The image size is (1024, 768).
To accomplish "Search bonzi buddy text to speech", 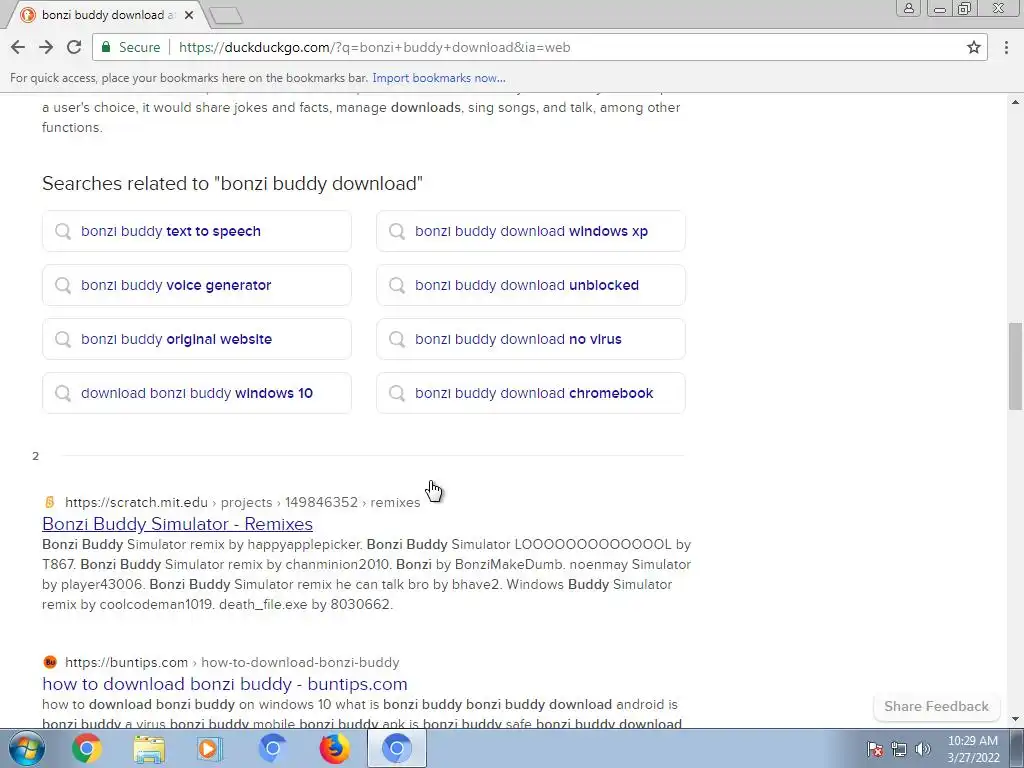I will click(x=197, y=231).
